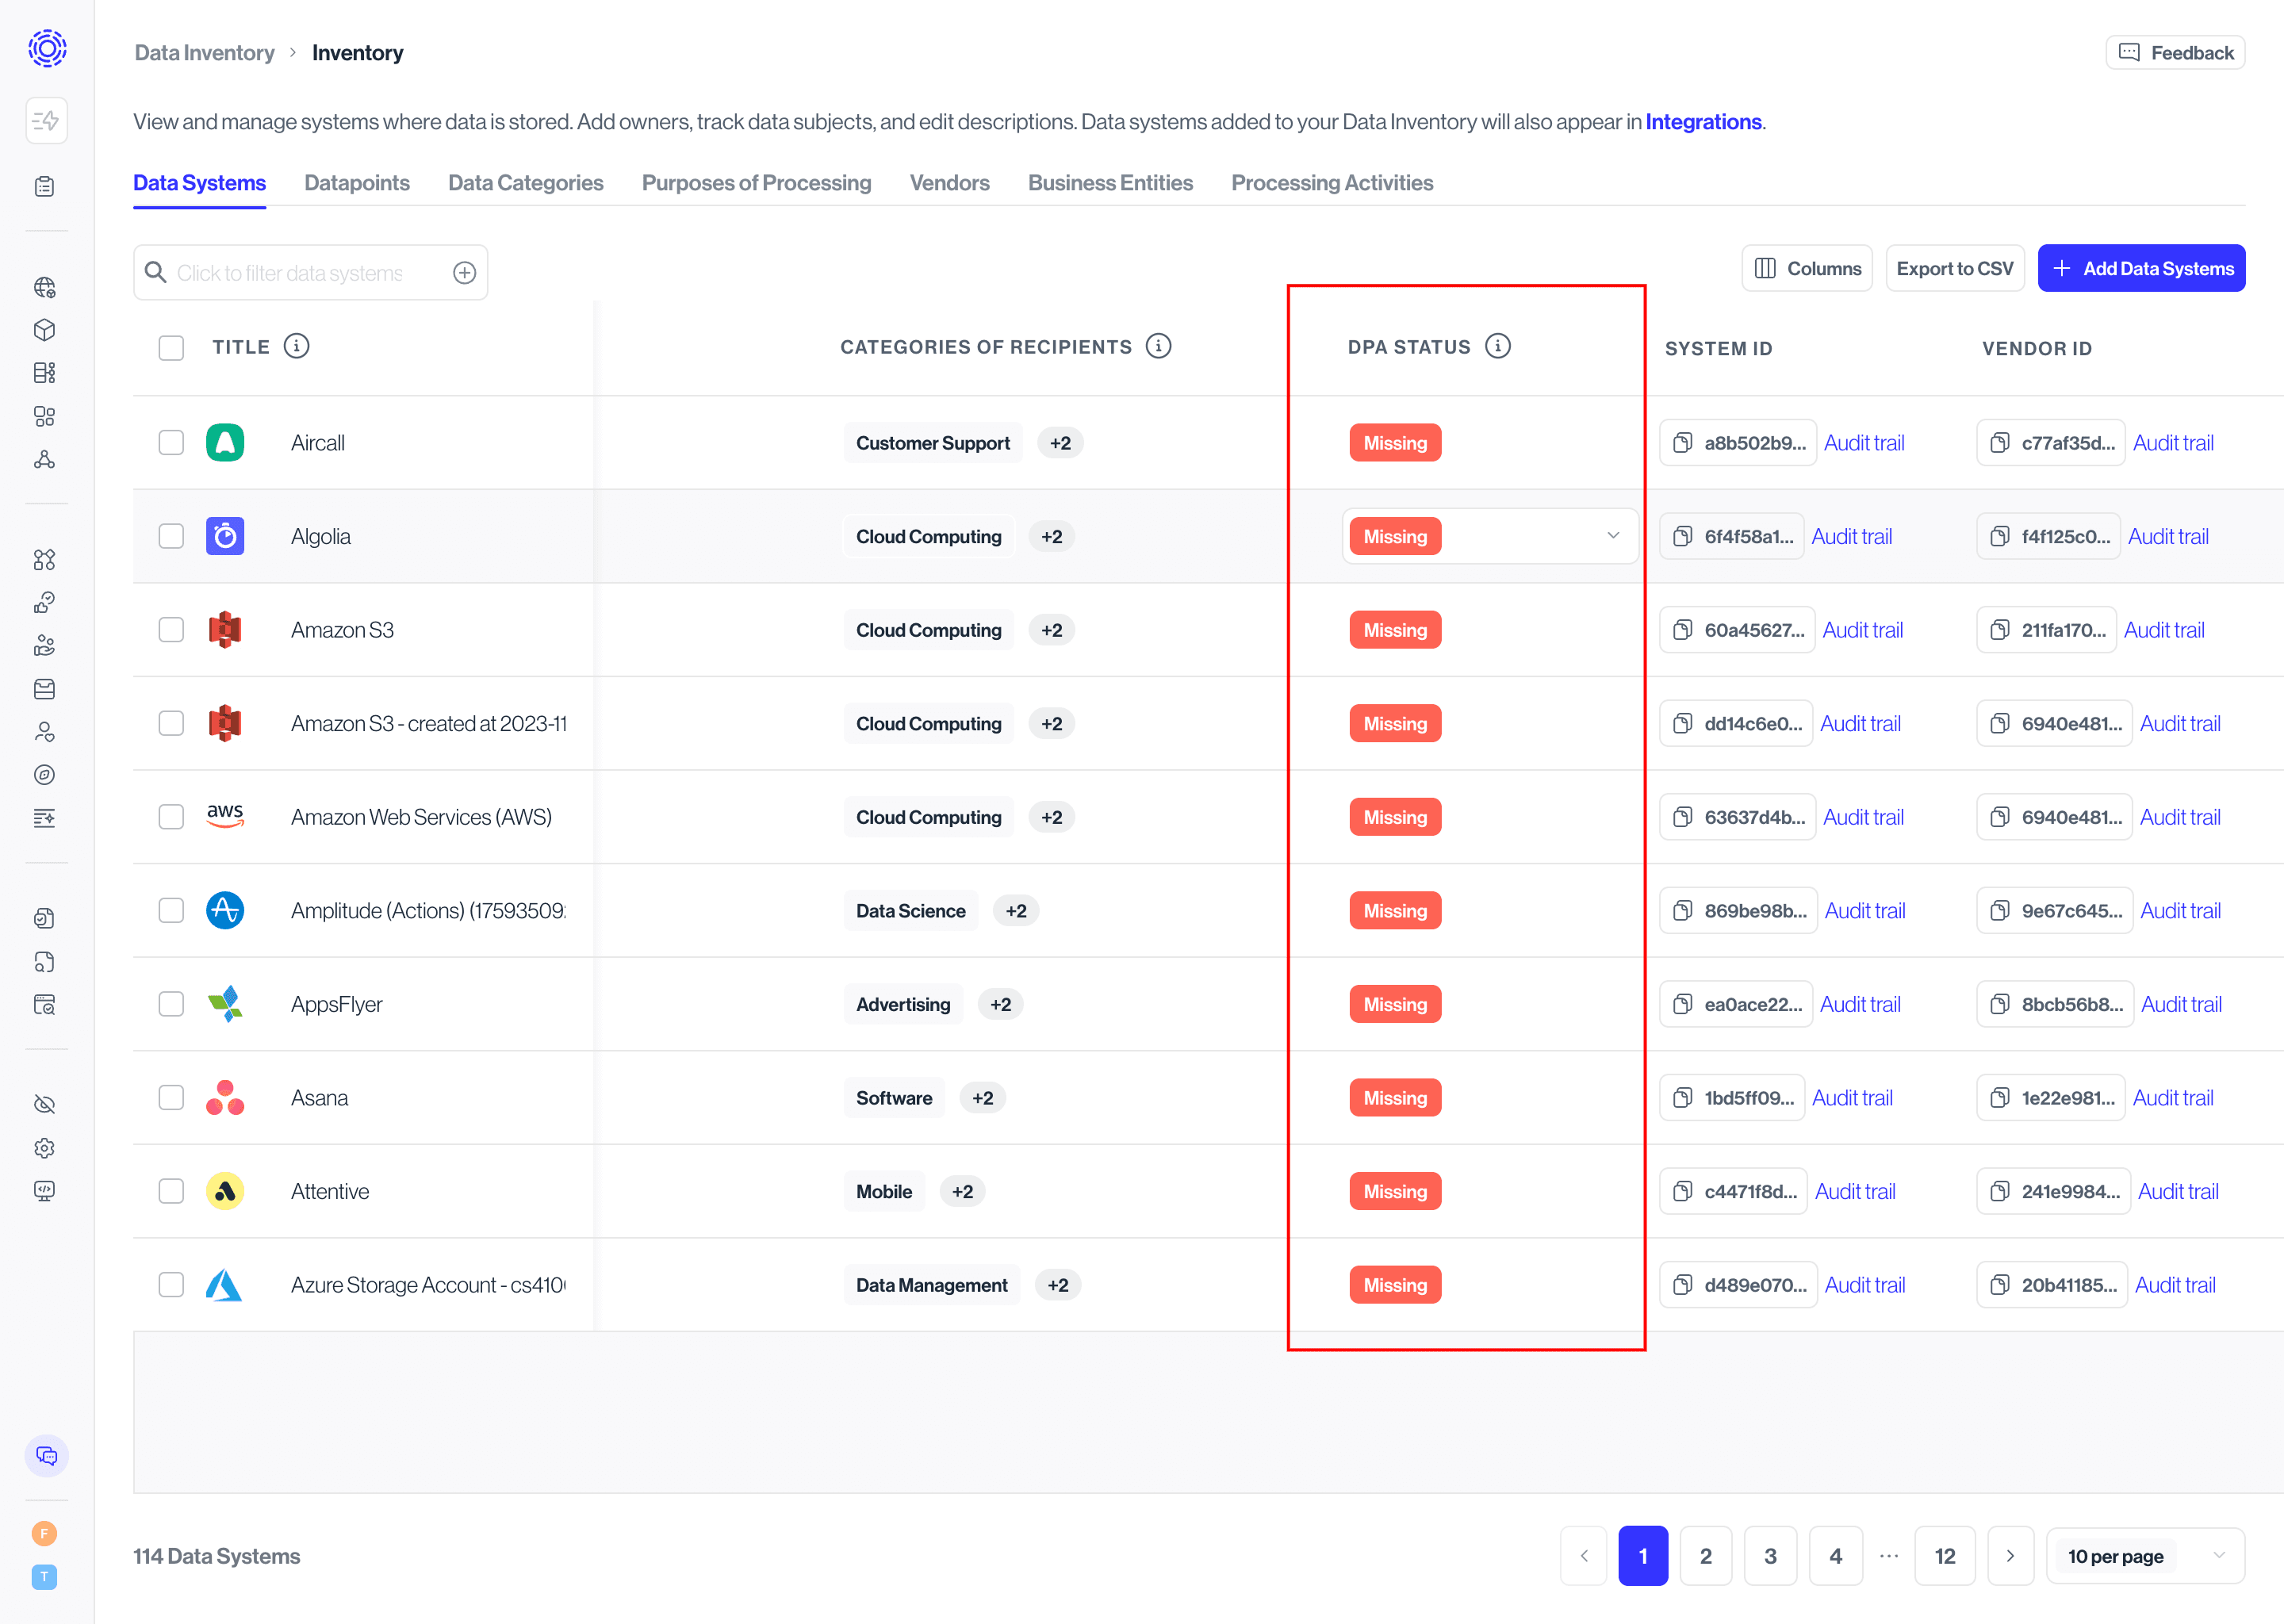Click the AppsFlyer logo icon

click(225, 1004)
